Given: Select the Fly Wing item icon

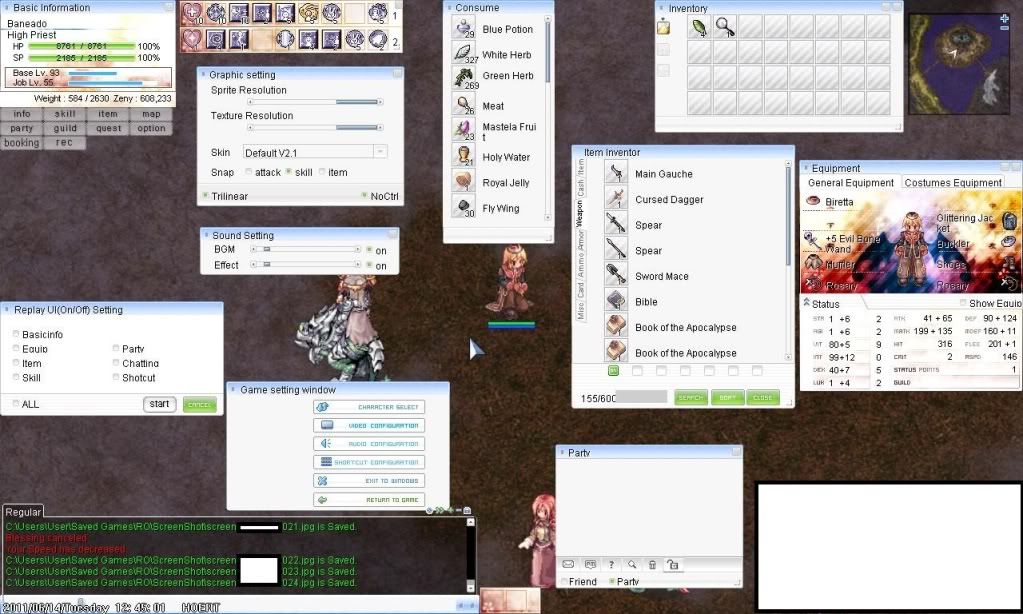Looking at the screenshot, I should [463, 208].
